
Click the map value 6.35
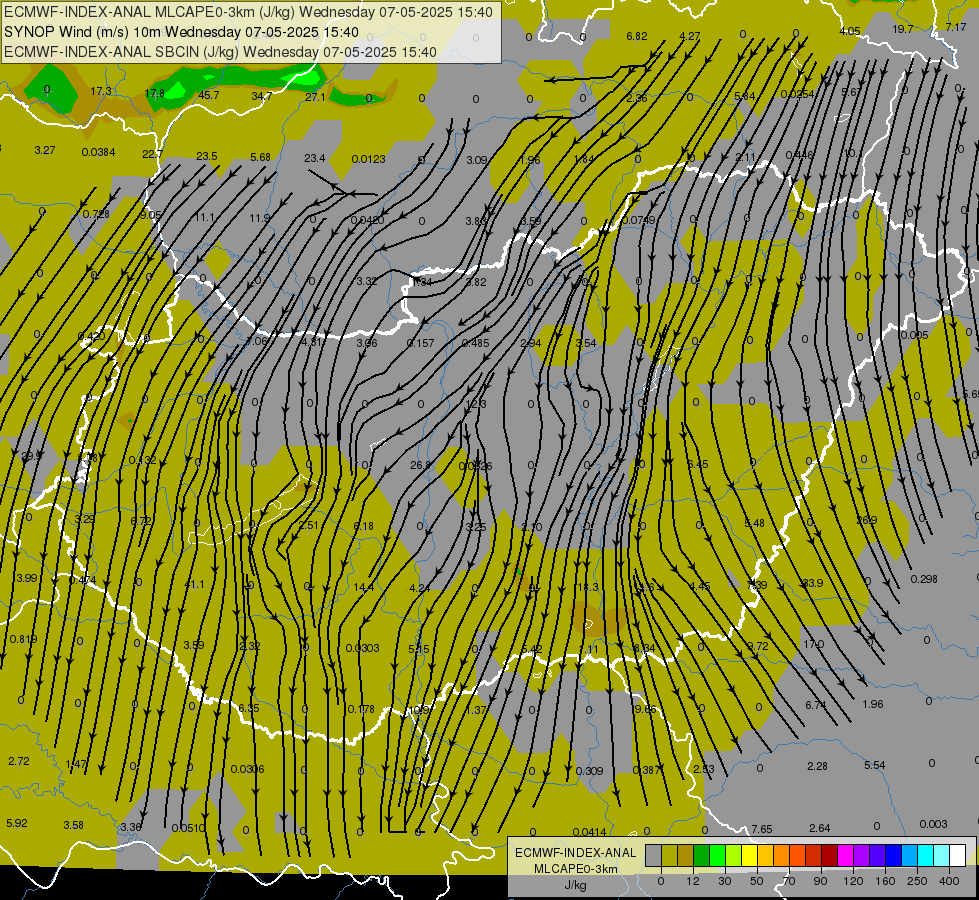248,708
